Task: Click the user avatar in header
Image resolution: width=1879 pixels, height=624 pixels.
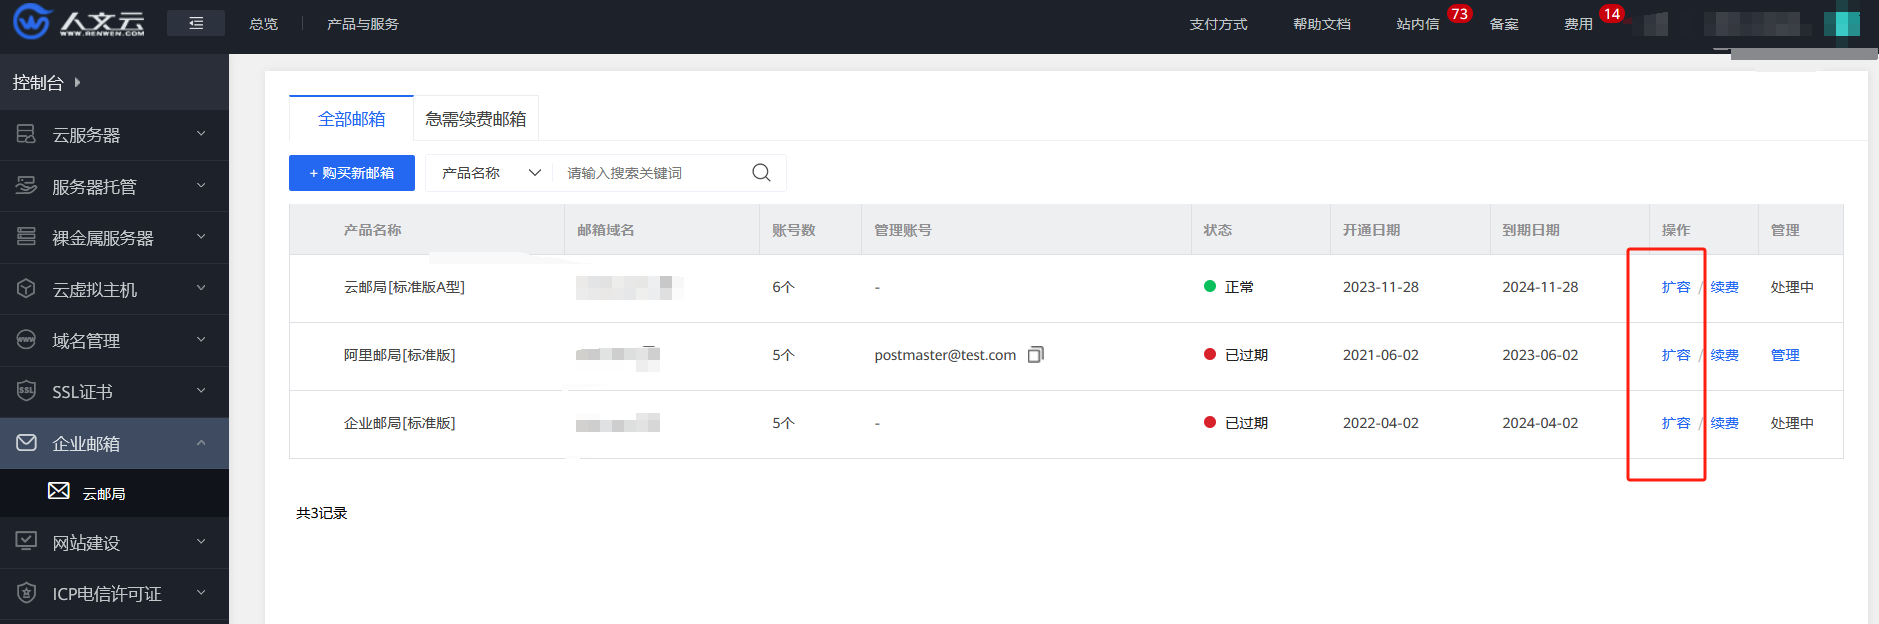Action: pyautogui.click(x=1841, y=23)
